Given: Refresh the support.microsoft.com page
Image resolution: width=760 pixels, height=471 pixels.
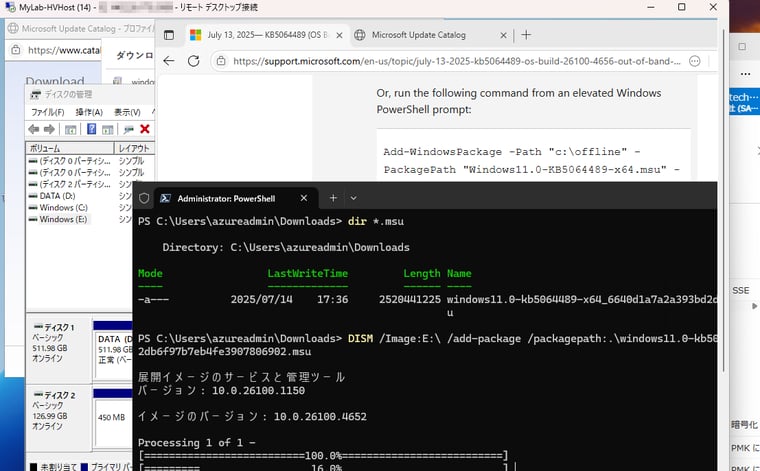Looking at the screenshot, I should 193,61.
